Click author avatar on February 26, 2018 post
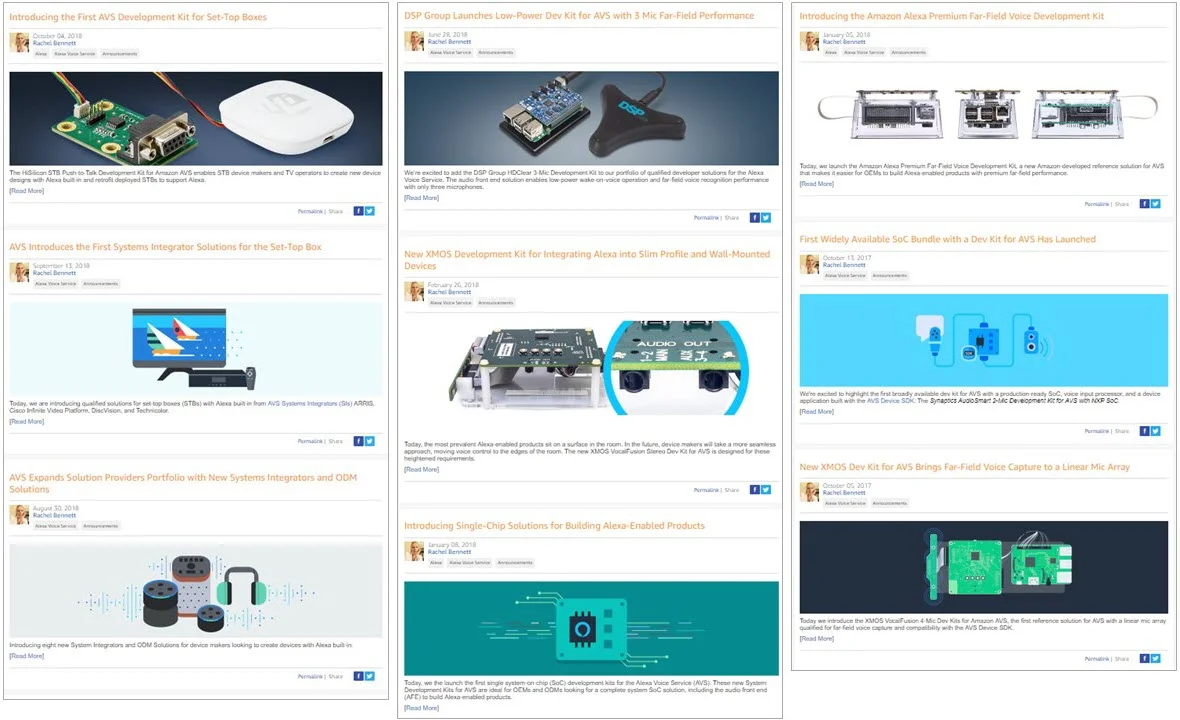Viewport: 1180px width, 720px height. (x=414, y=291)
